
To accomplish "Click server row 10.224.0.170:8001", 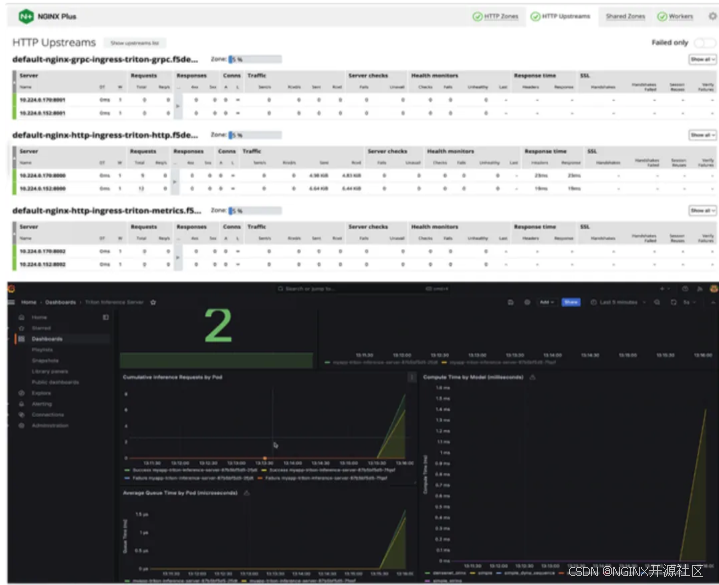I will [364, 99].
